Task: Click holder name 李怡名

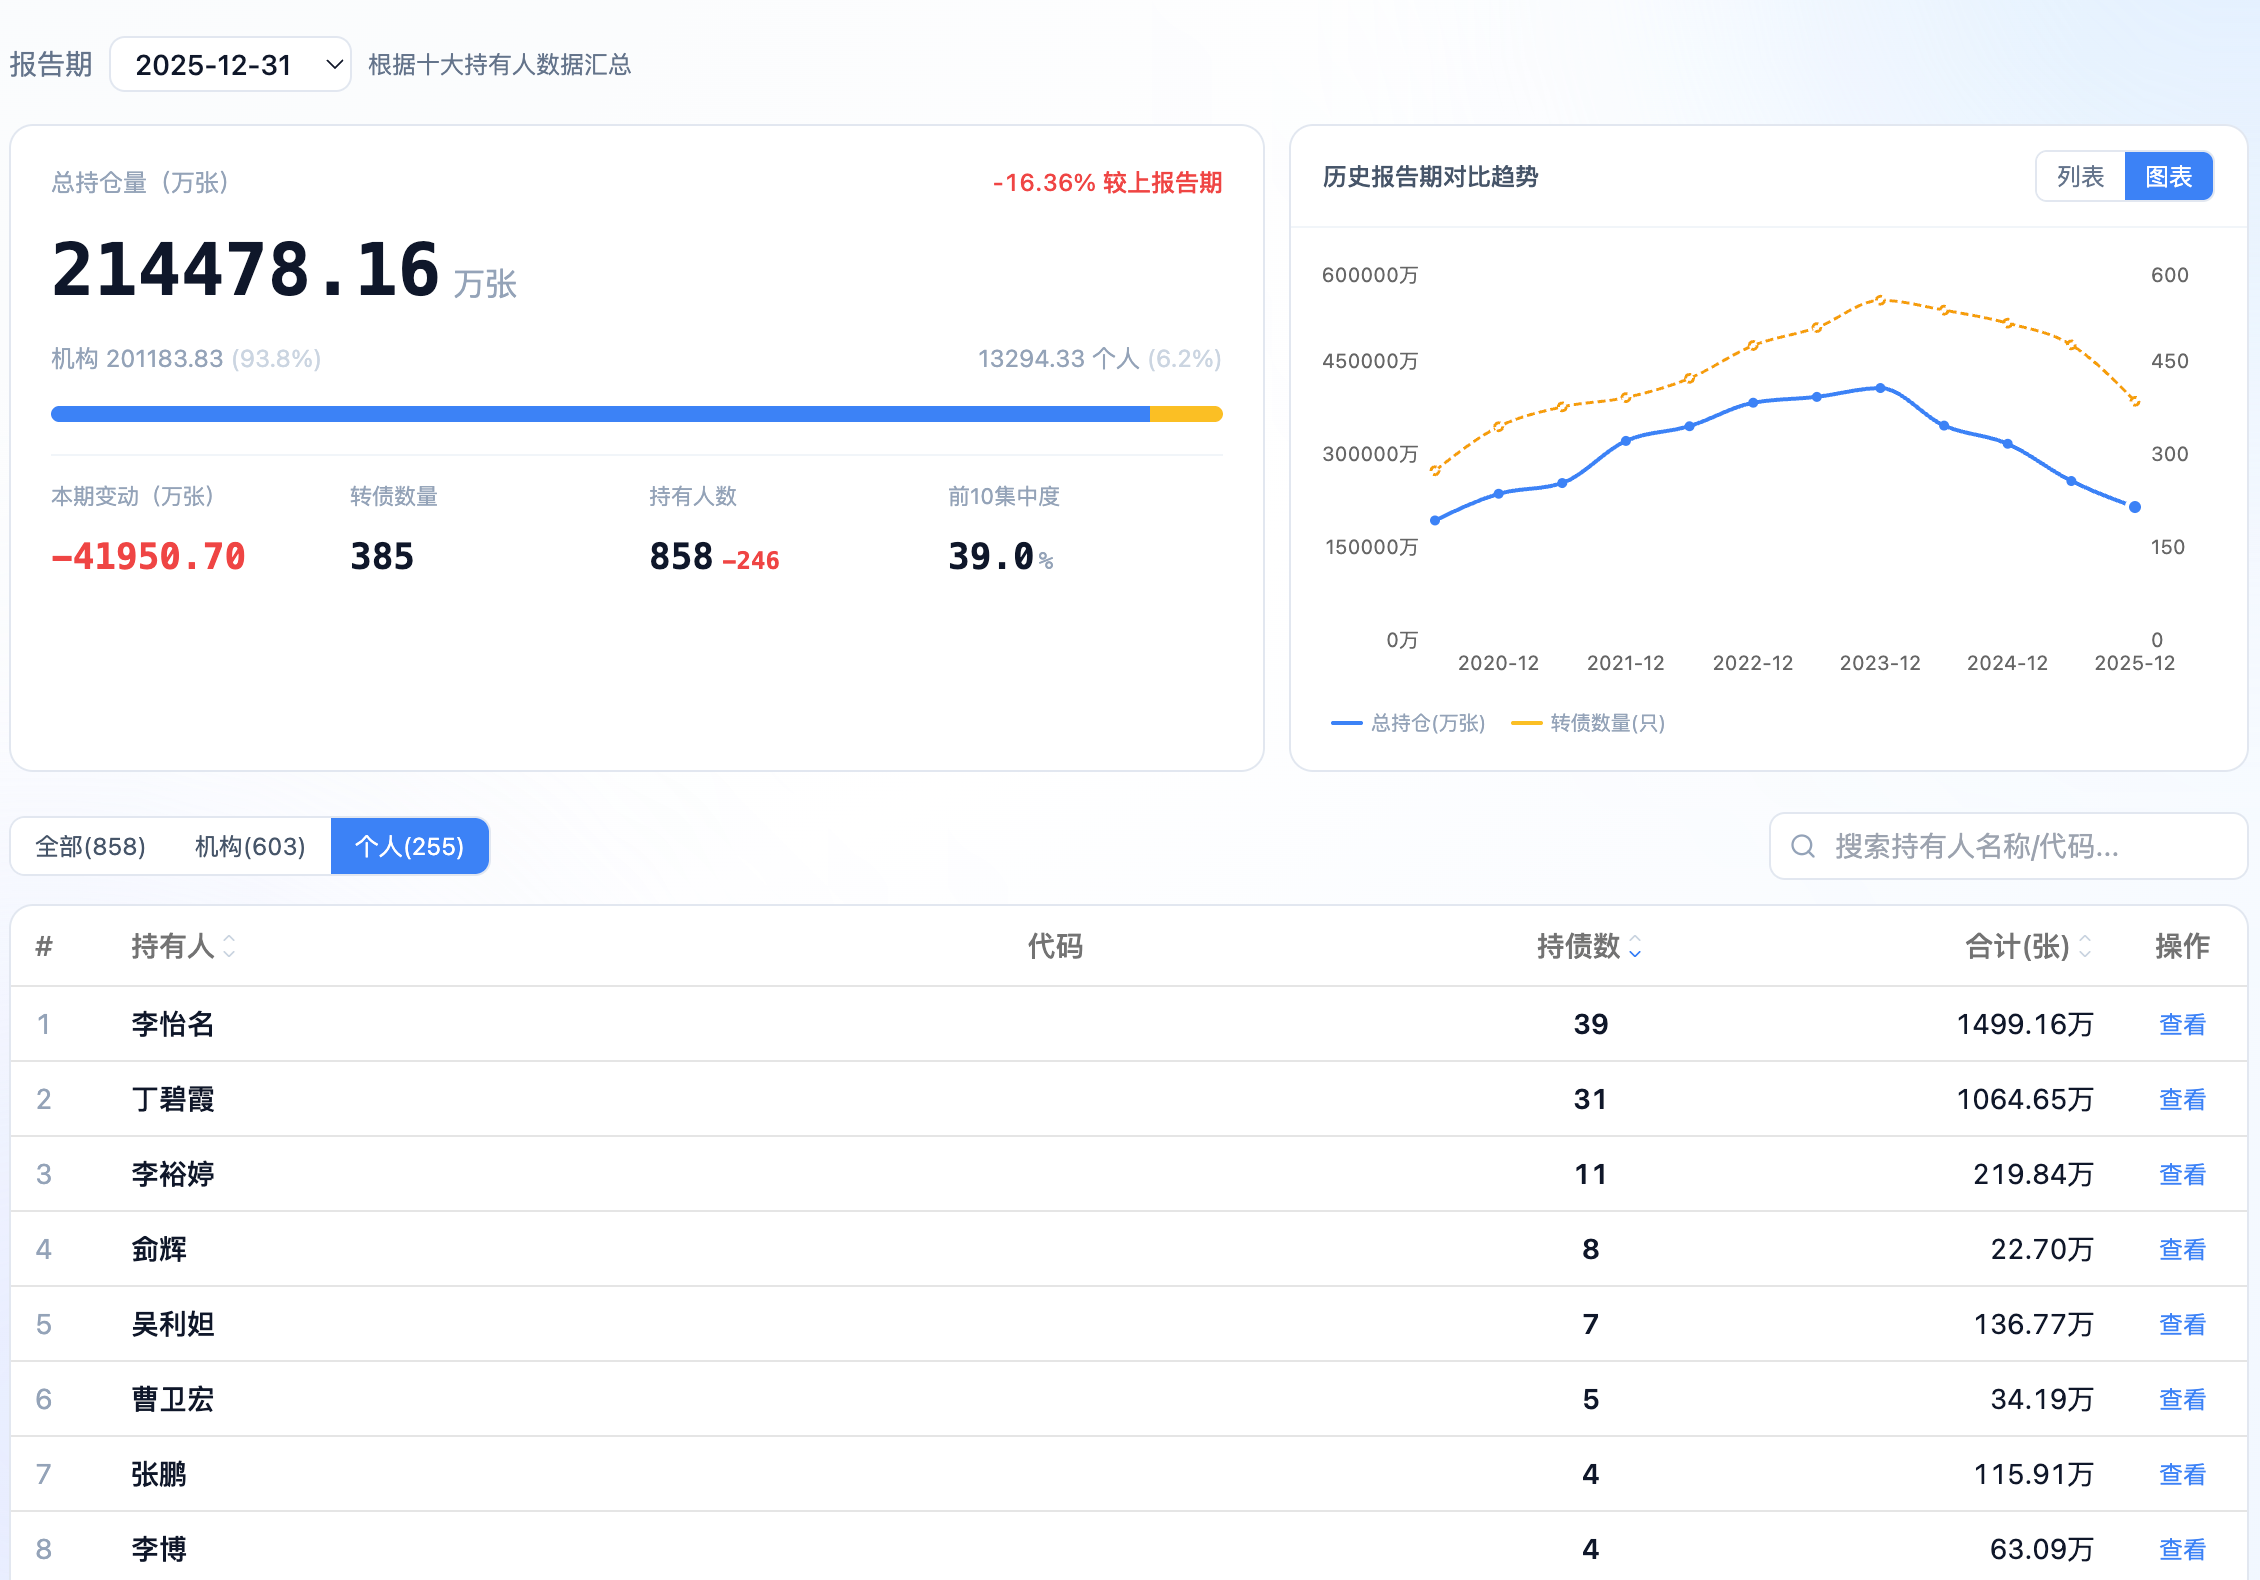Action: 173,1024
